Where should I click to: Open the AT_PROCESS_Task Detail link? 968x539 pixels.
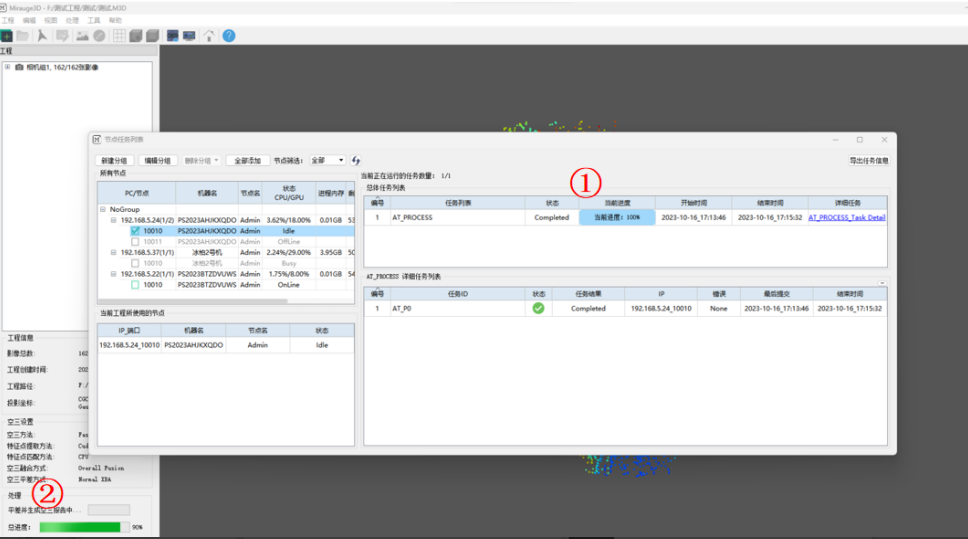click(846, 217)
